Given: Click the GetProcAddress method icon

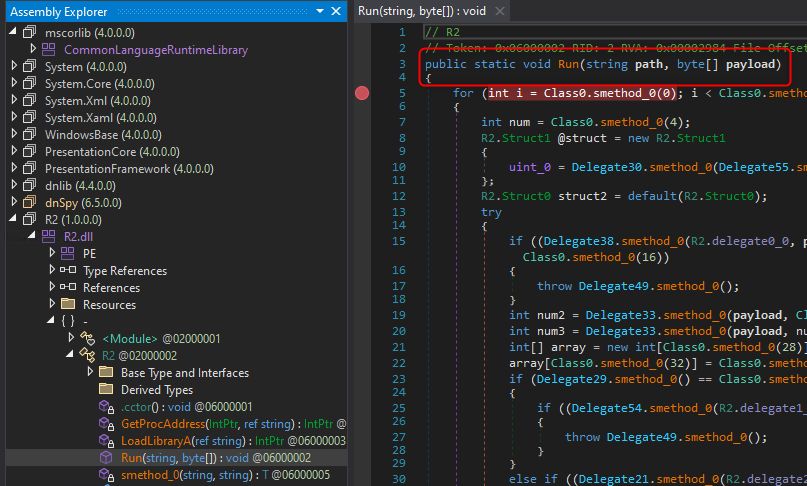Looking at the screenshot, I should click(107, 424).
